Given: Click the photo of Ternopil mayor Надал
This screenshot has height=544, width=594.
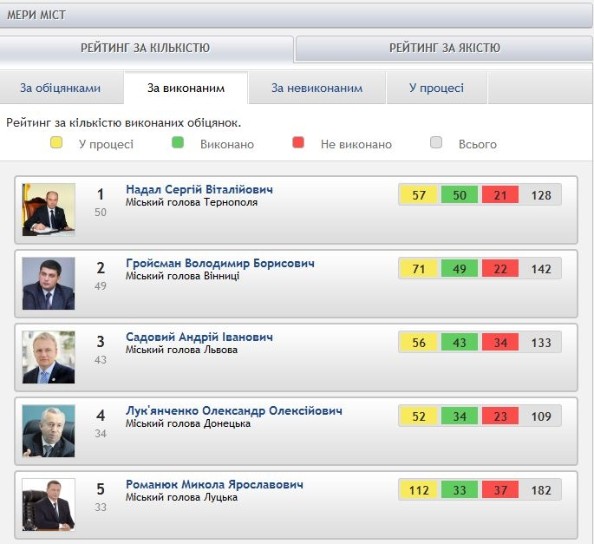Looking at the screenshot, I should [48, 209].
